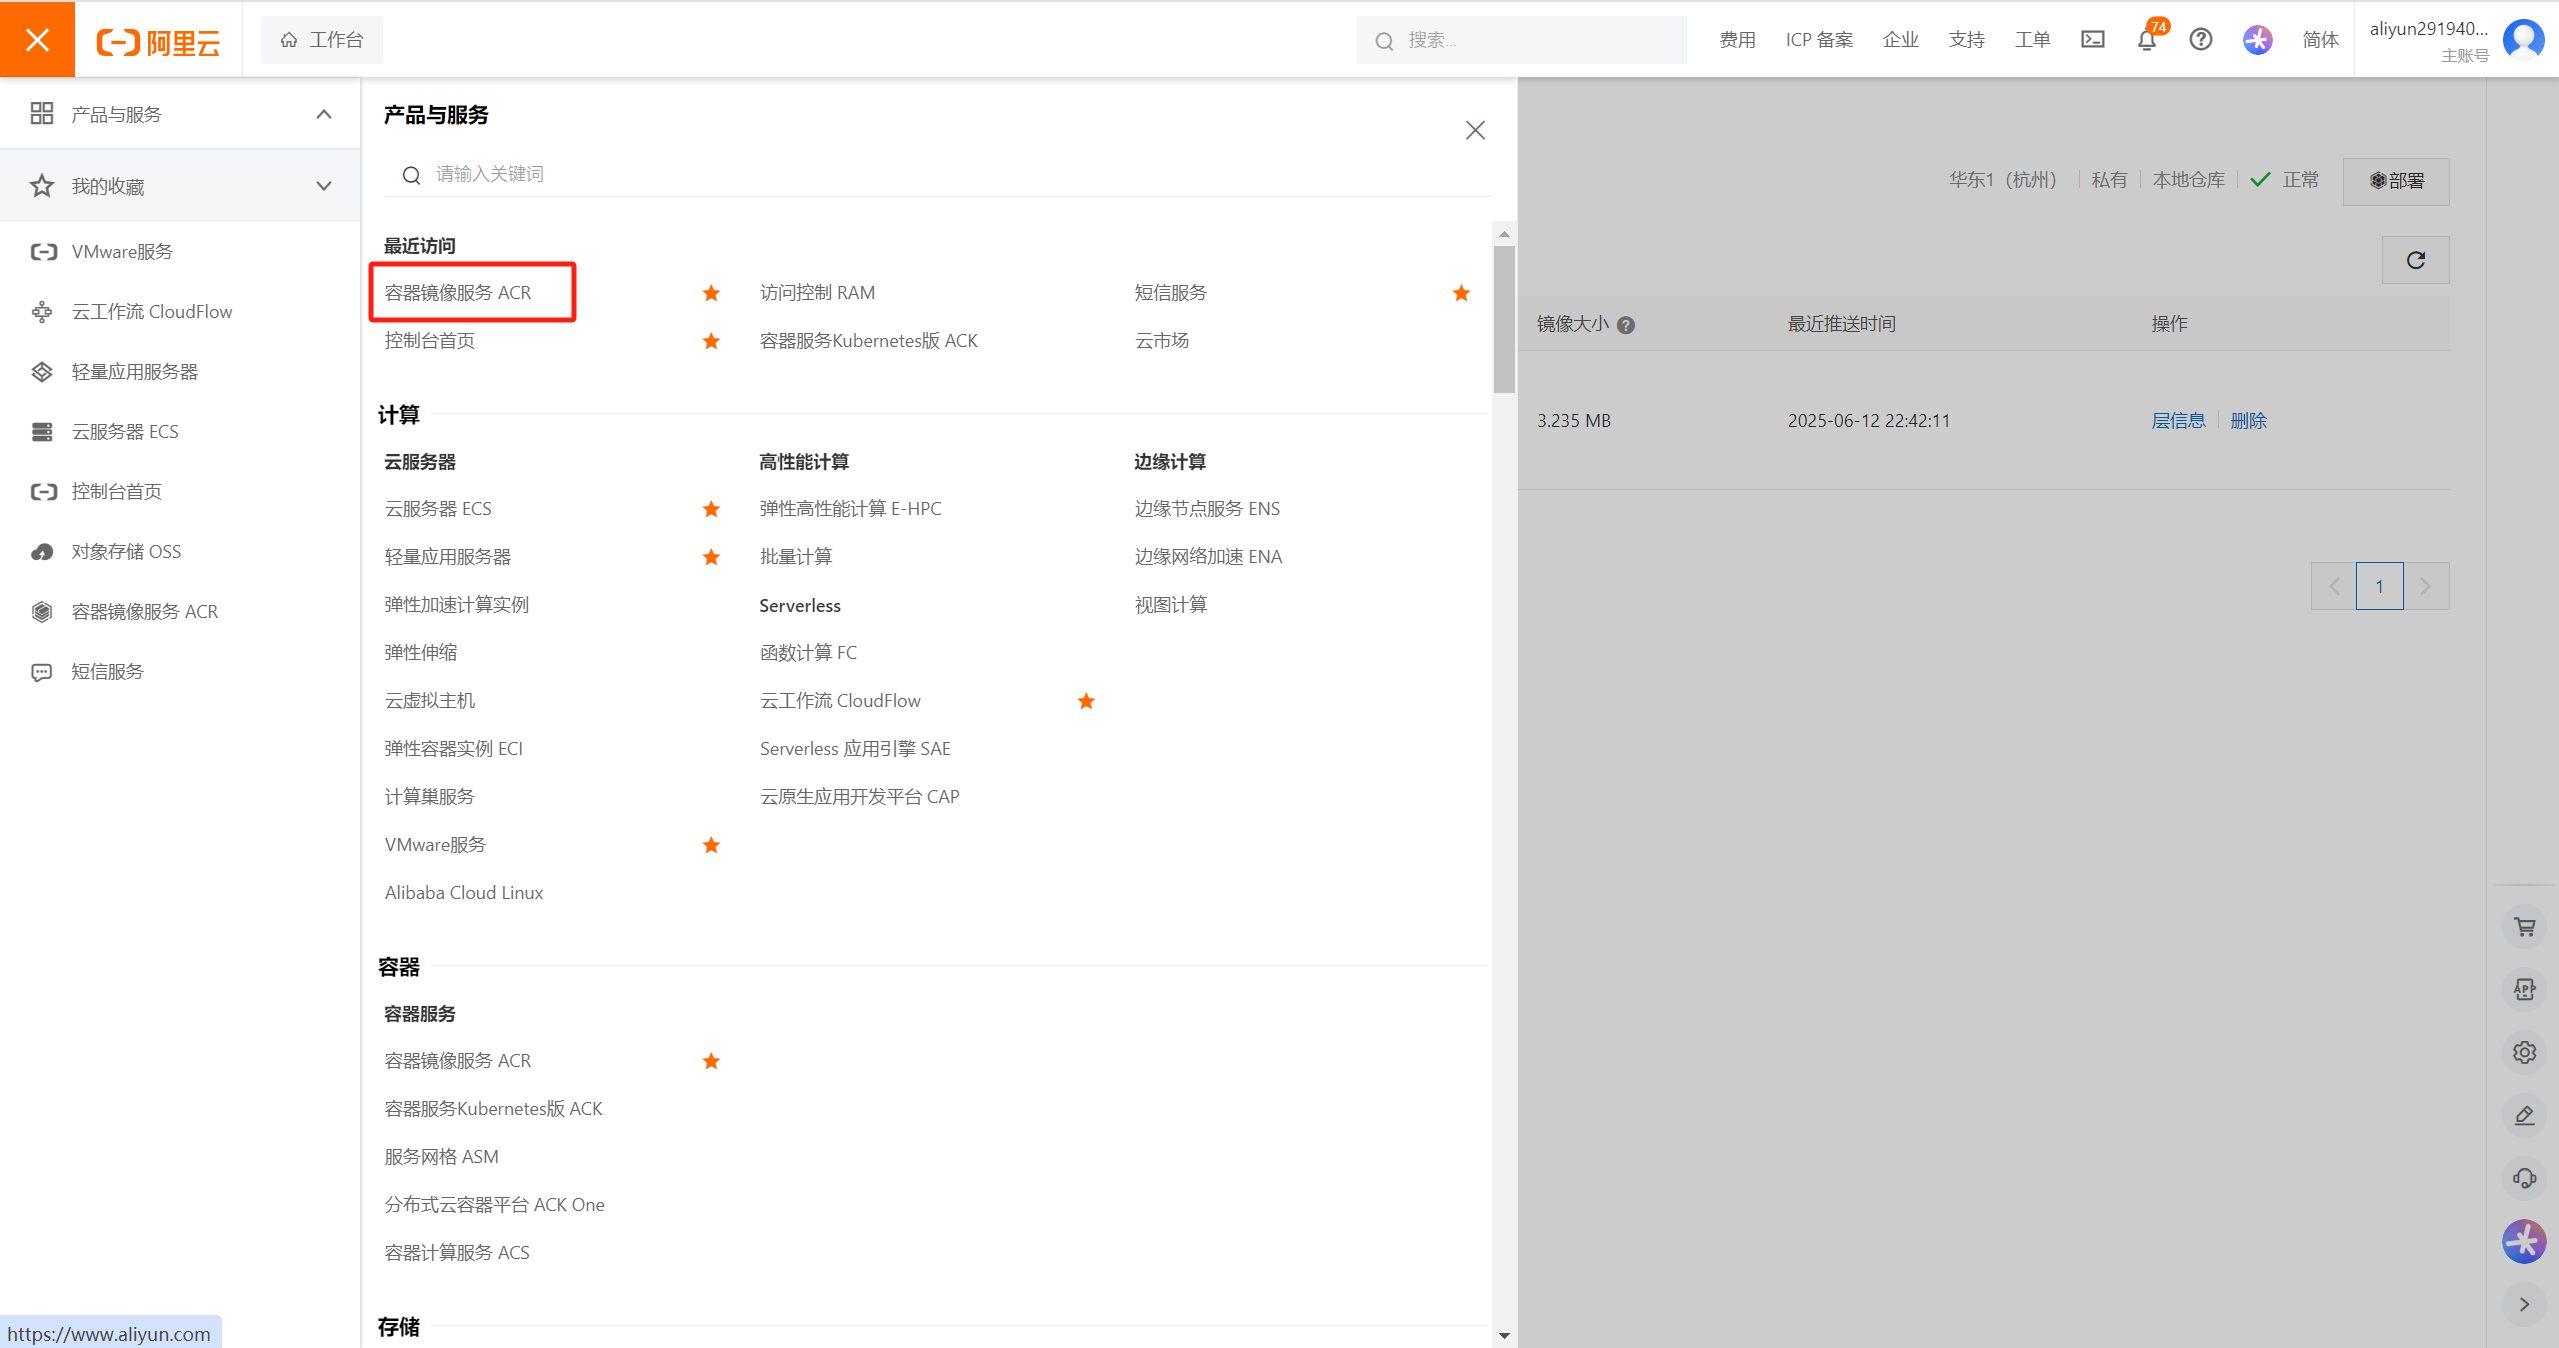Click the Aliyun logo

coord(158,42)
